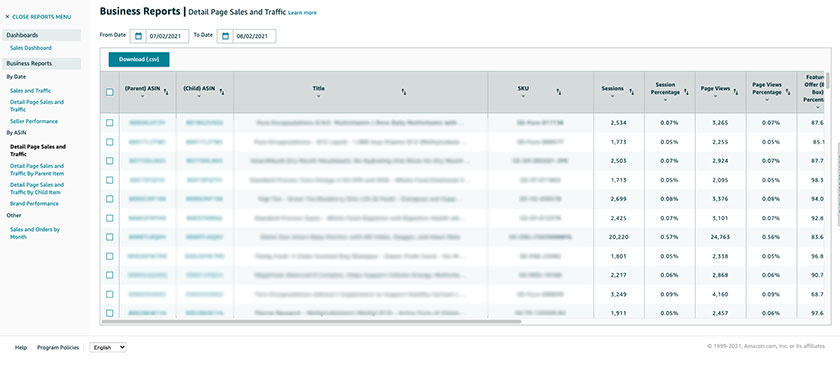Click the SKU column sort arrows
The width and height of the screenshot is (840, 371).
tap(559, 92)
